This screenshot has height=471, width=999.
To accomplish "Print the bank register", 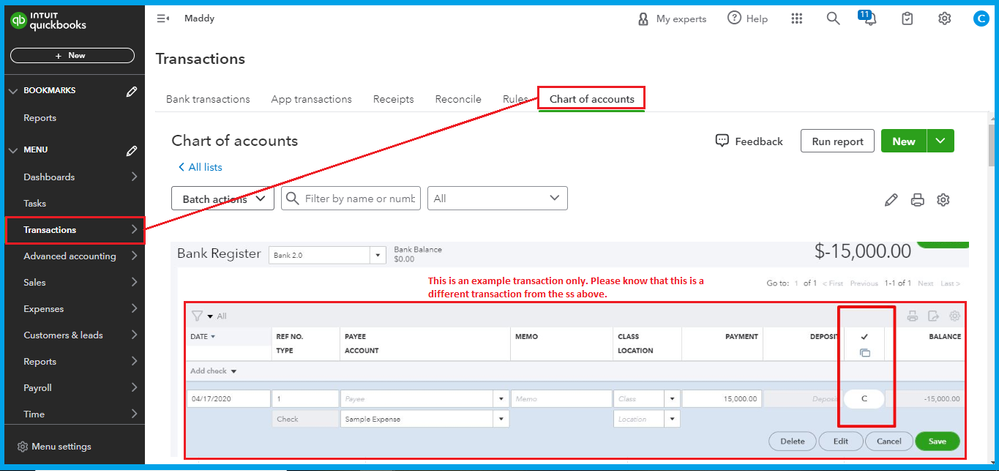I will (912, 315).
